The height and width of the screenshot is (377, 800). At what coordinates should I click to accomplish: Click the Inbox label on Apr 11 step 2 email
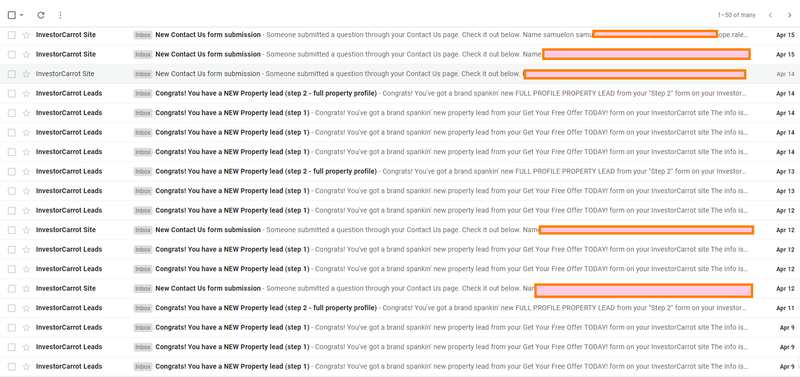pos(143,308)
